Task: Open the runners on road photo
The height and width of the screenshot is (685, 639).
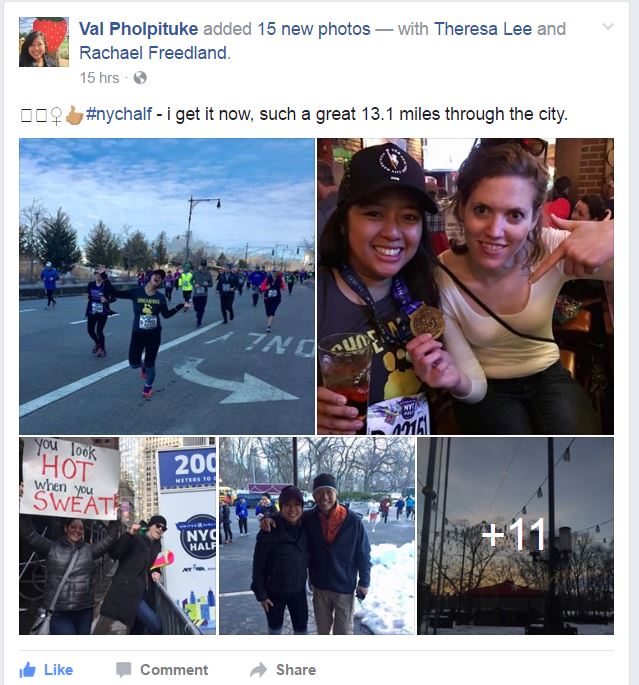Action: tap(167, 286)
